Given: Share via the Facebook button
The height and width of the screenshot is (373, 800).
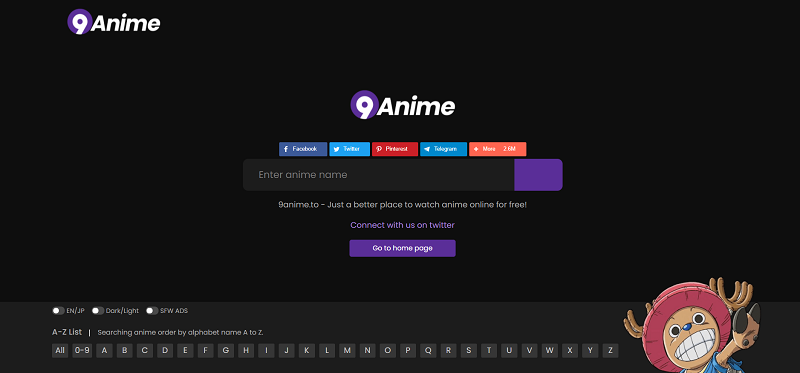Looking at the screenshot, I should click(303, 149).
